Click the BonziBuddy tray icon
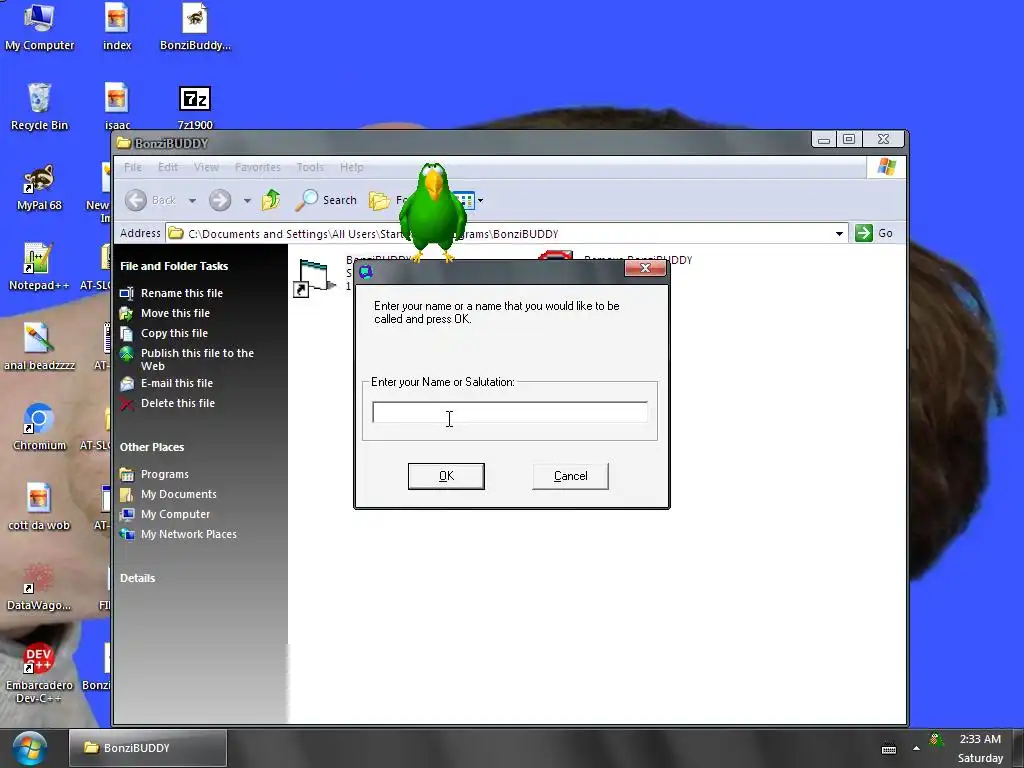The height and width of the screenshot is (768, 1024). 936,739
